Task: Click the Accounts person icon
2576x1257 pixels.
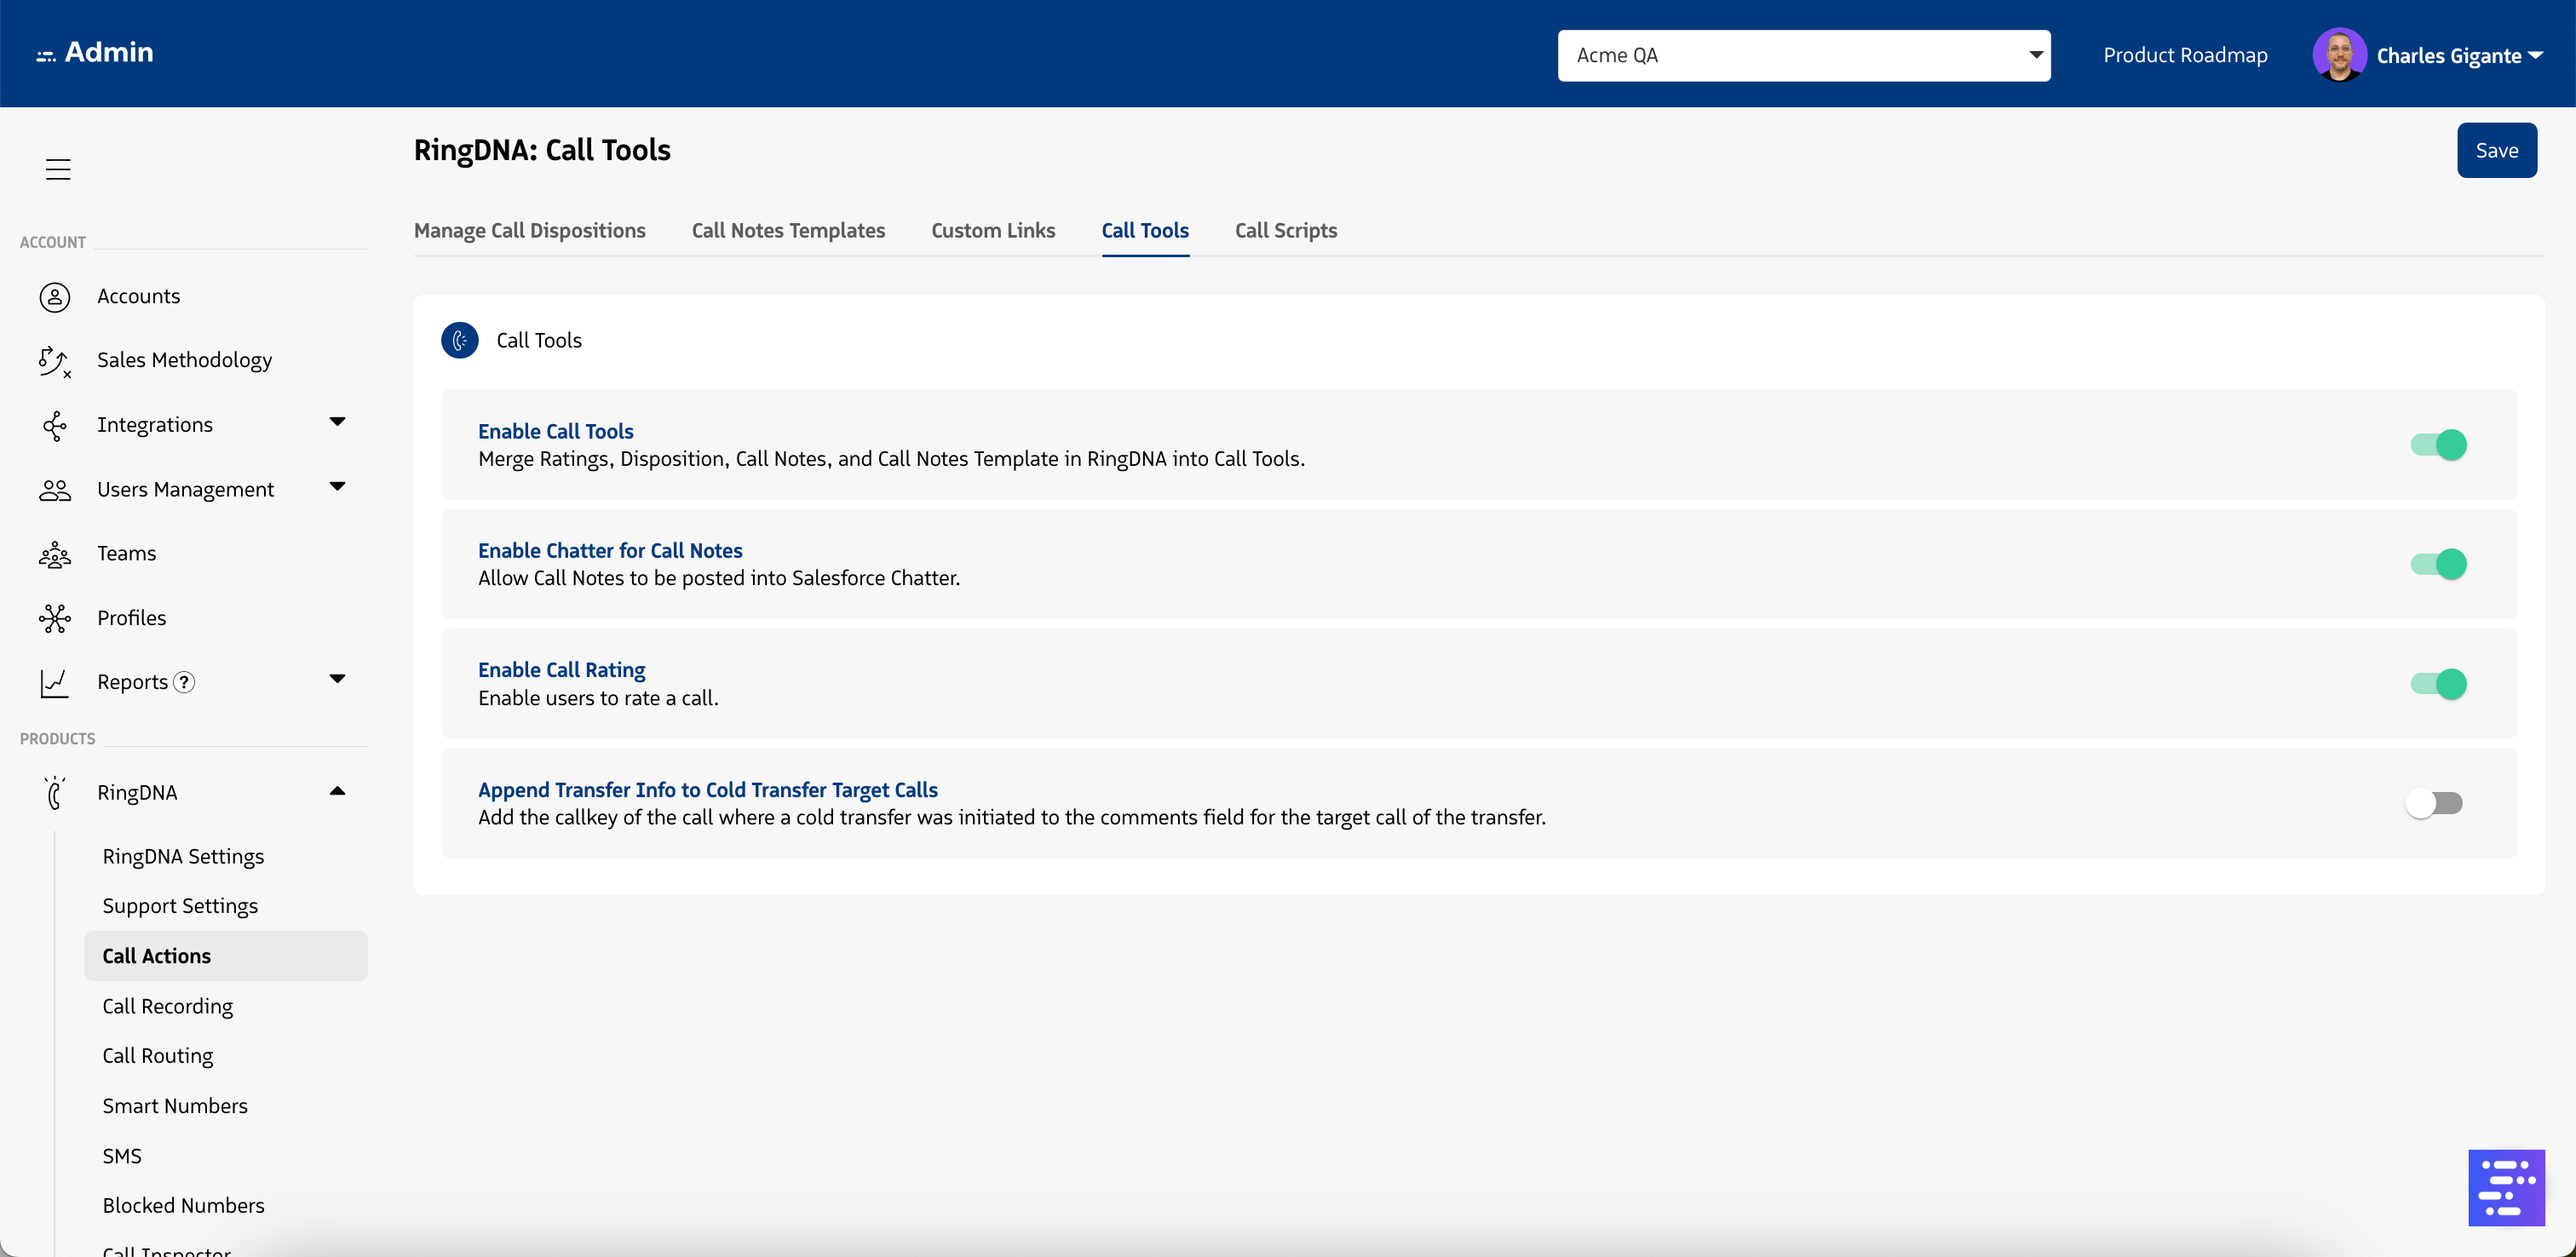Action: pos(54,297)
